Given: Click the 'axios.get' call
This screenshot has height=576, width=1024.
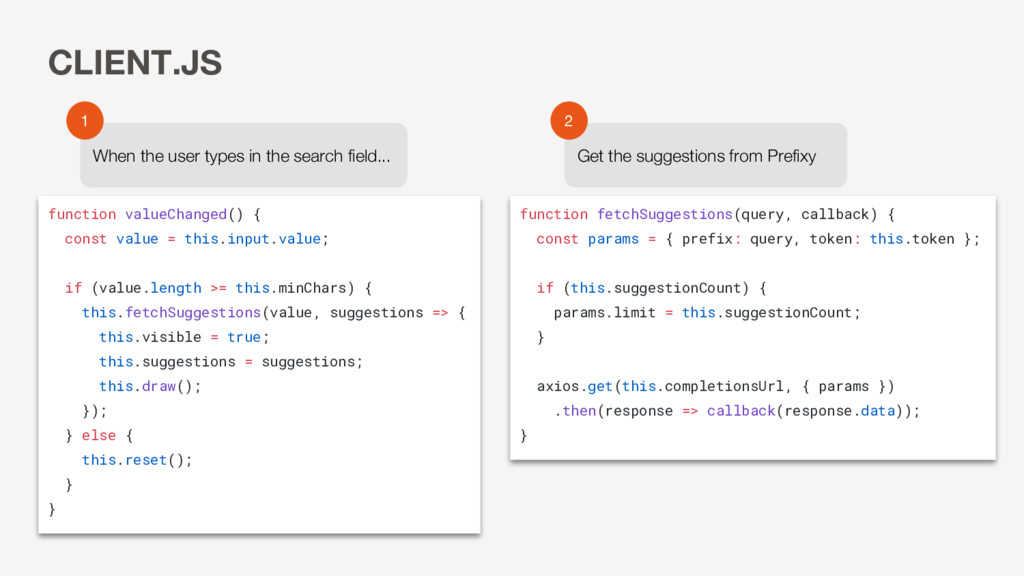Looking at the screenshot, I should coord(575,386).
